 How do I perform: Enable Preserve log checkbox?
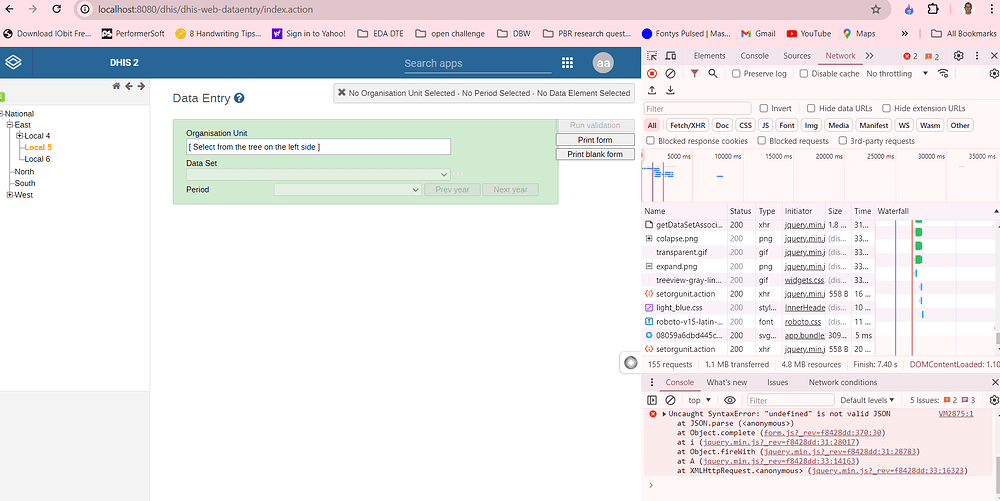point(736,74)
